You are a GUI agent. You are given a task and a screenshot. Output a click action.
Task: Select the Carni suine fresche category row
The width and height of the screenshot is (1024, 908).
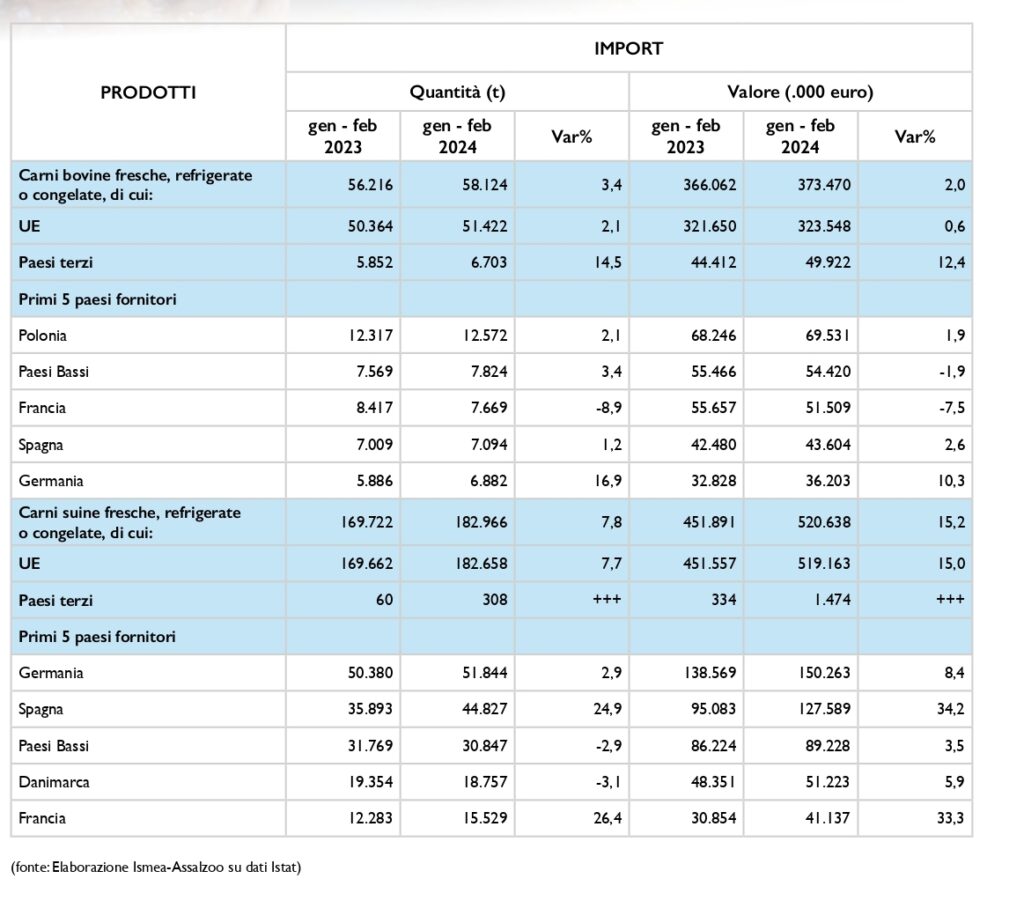tap(130, 520)
